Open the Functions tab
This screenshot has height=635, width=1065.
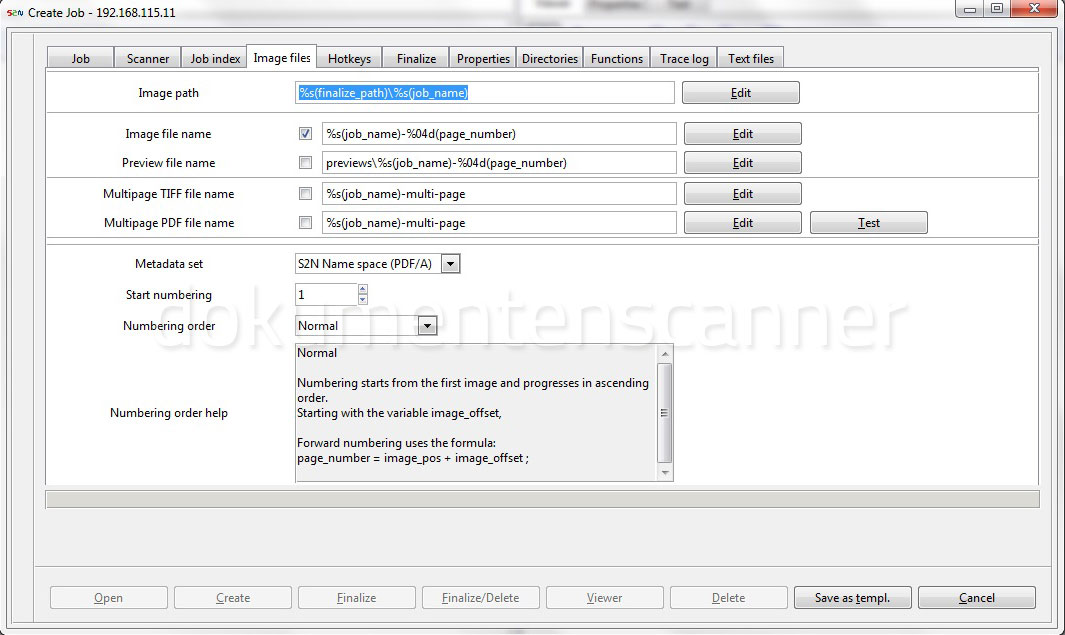tap(617, 58)
